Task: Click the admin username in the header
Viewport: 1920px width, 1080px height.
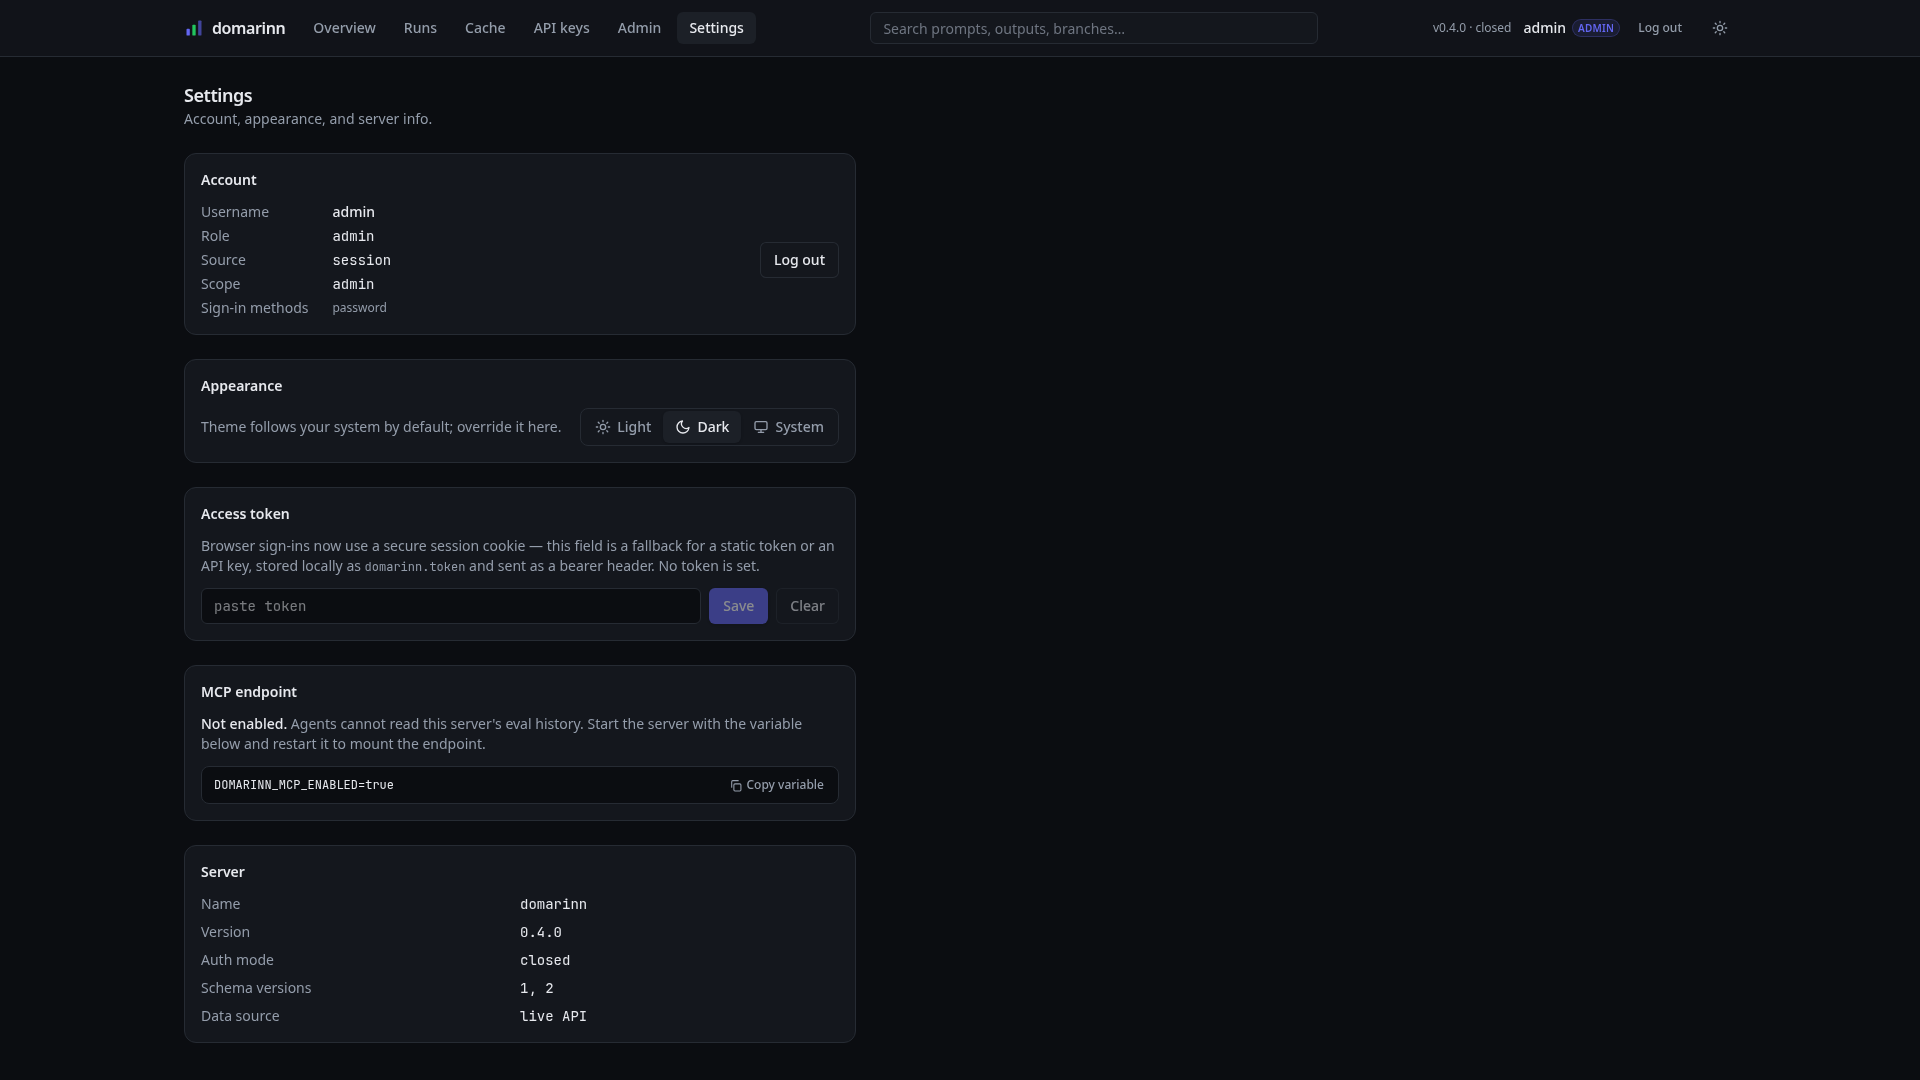Action: (1544, 28)
